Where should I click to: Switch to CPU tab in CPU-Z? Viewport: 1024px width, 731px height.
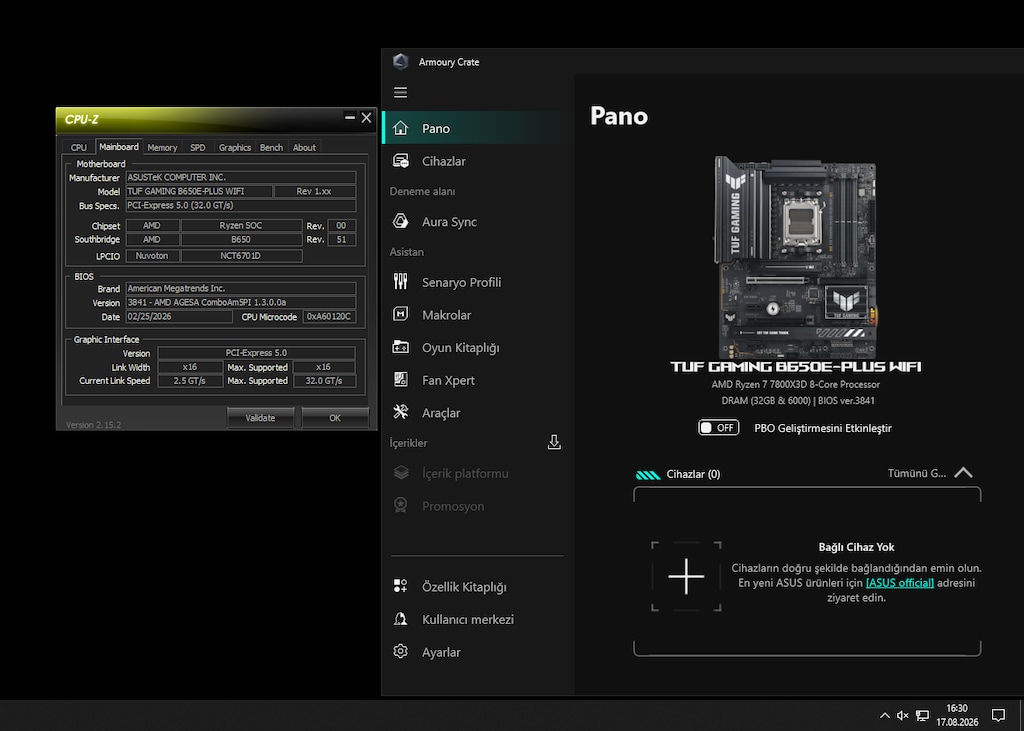point(78,148)
